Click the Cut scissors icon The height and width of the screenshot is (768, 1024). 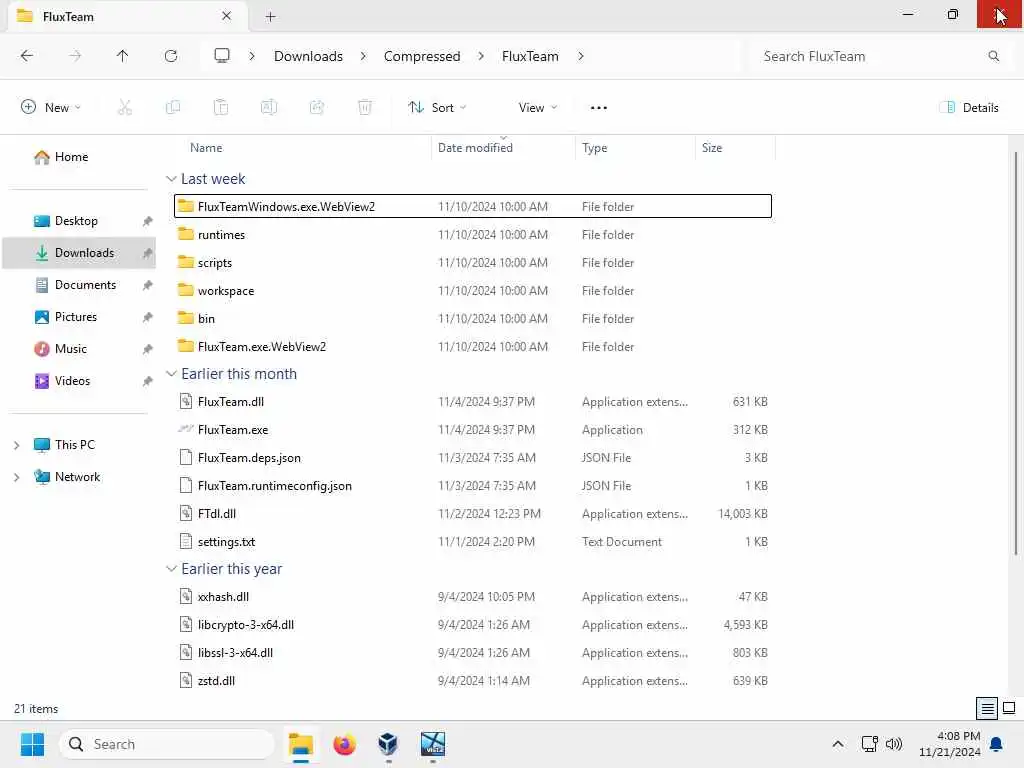(x=125, y=107)
